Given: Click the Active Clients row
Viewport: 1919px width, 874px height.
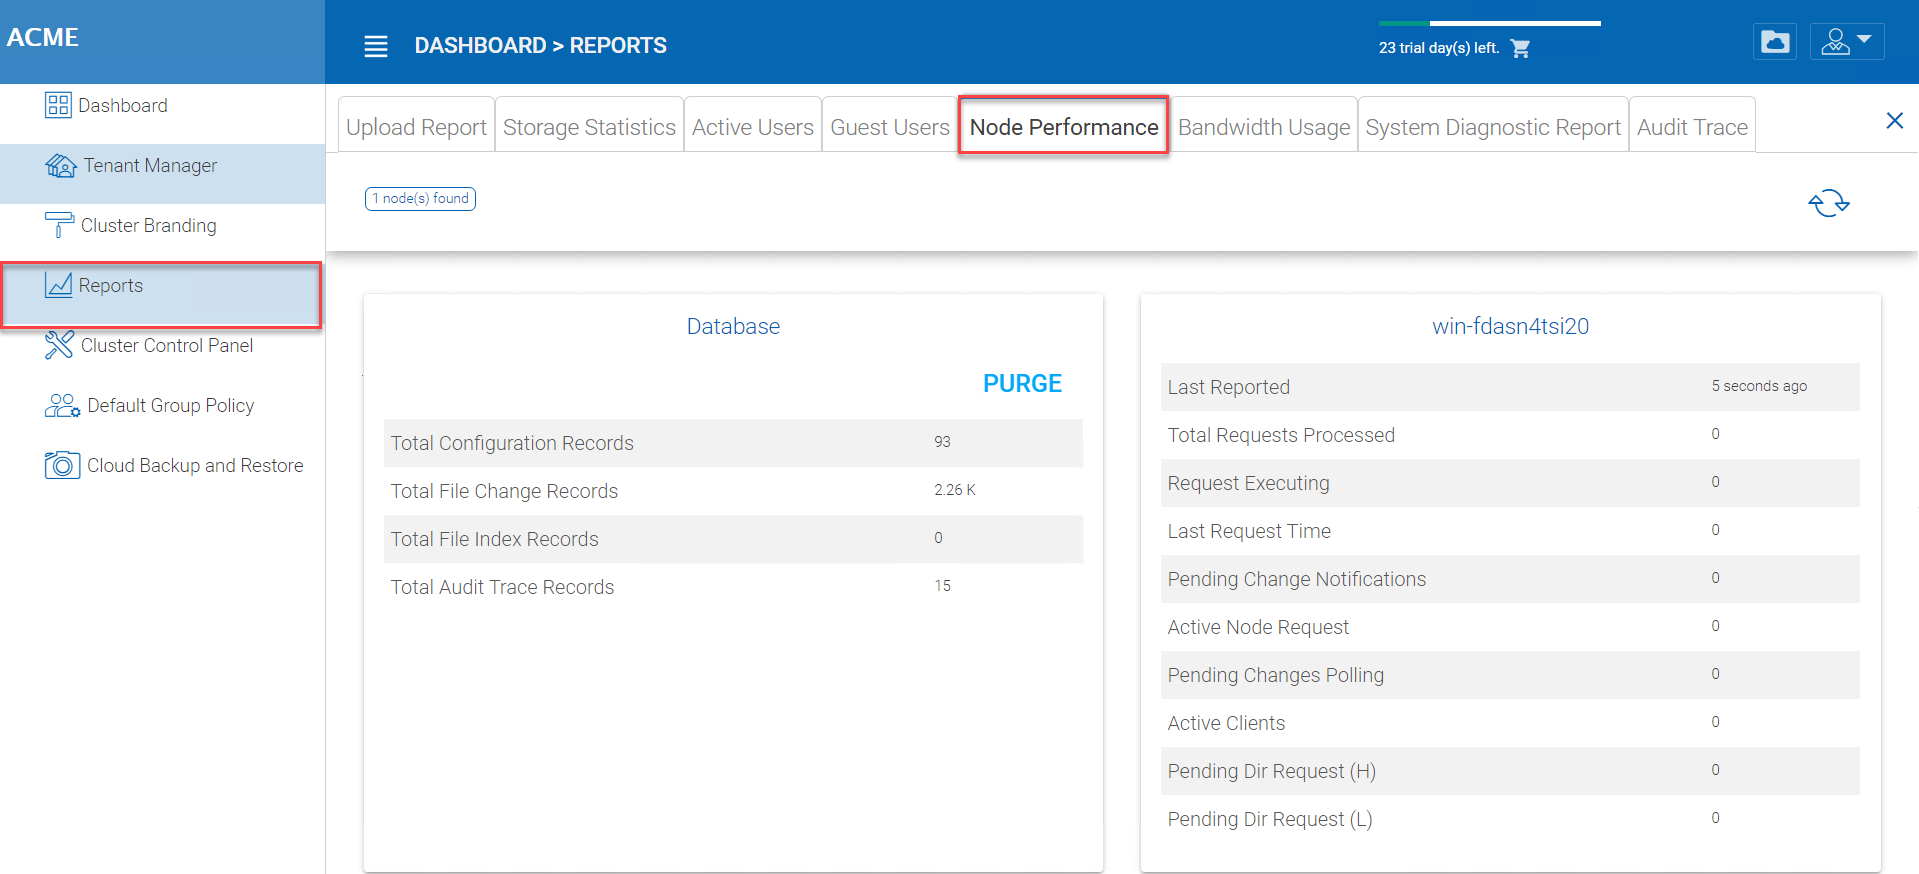Looking at the screenshot, I should coord(1510,723).
